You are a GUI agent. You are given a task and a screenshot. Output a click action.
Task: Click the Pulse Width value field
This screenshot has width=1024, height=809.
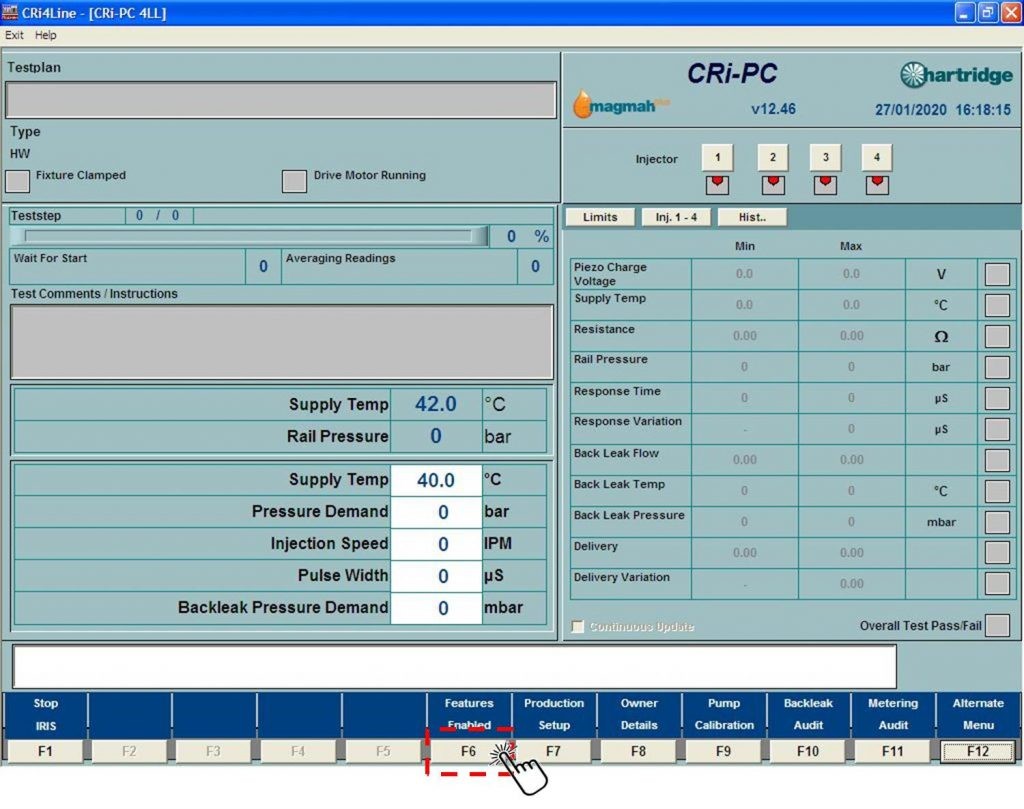(436, 576)
